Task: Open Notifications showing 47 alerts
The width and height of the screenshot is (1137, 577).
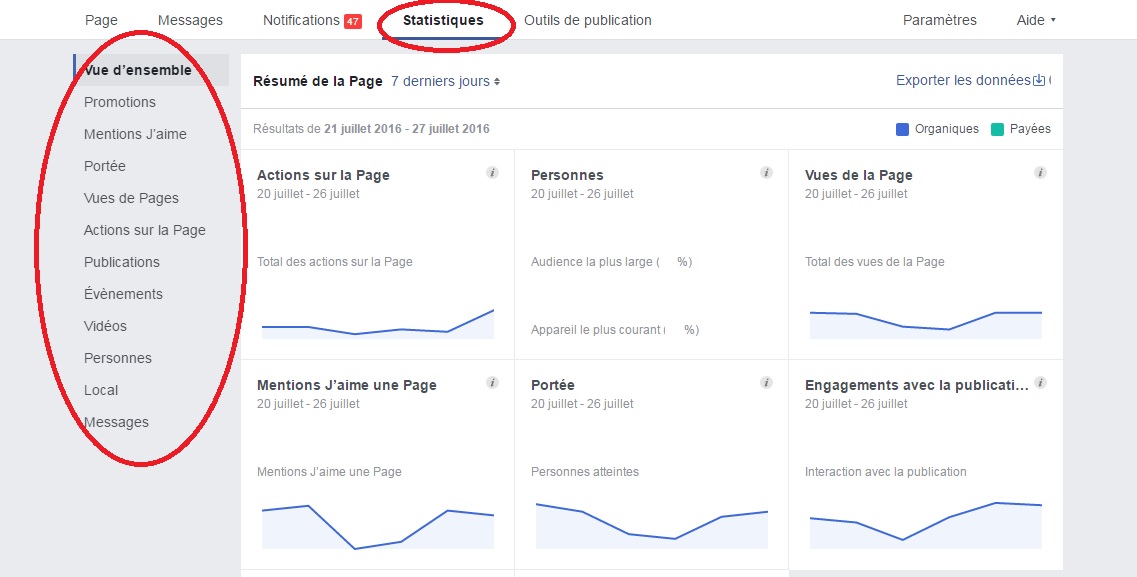Action: pyautogui.click(x=312, y=19)
